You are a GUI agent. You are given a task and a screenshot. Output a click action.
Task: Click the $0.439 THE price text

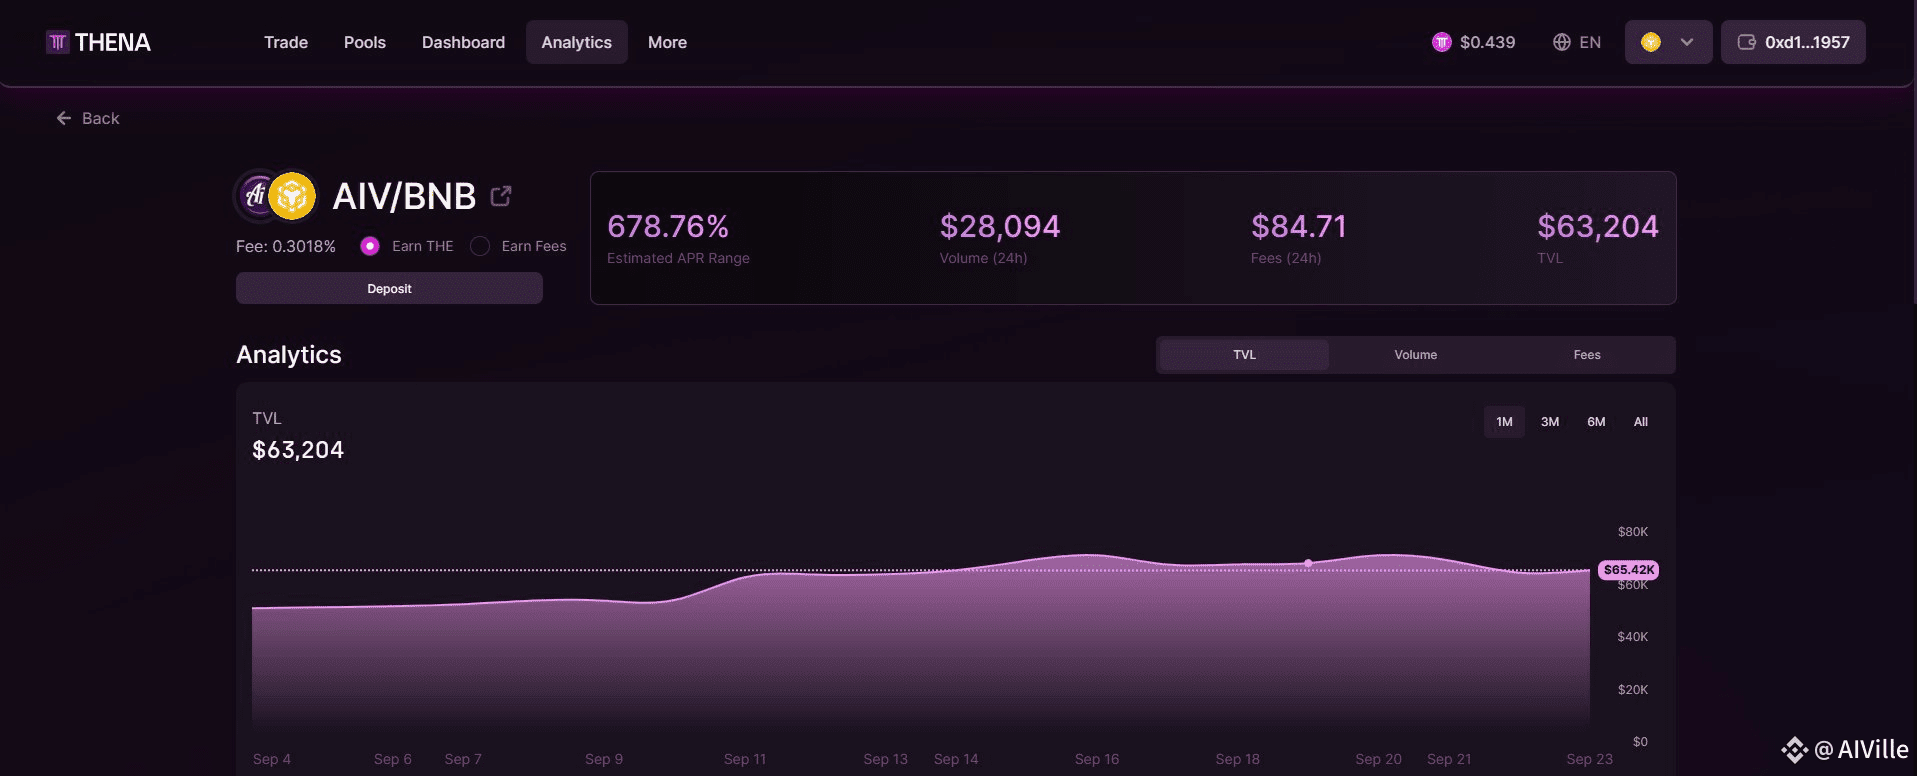tap(1487, 42)
